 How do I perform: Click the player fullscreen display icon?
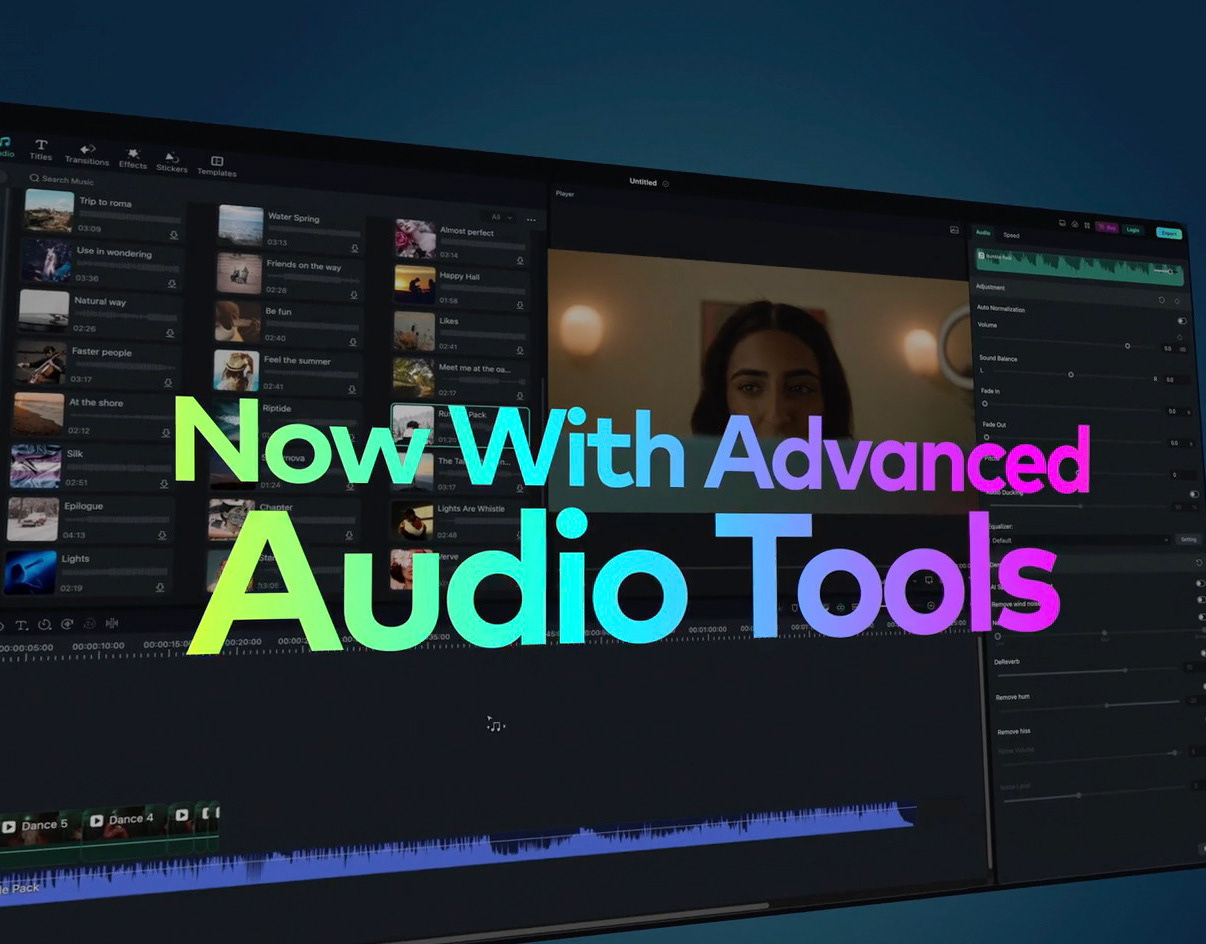(x=928, y=580)
